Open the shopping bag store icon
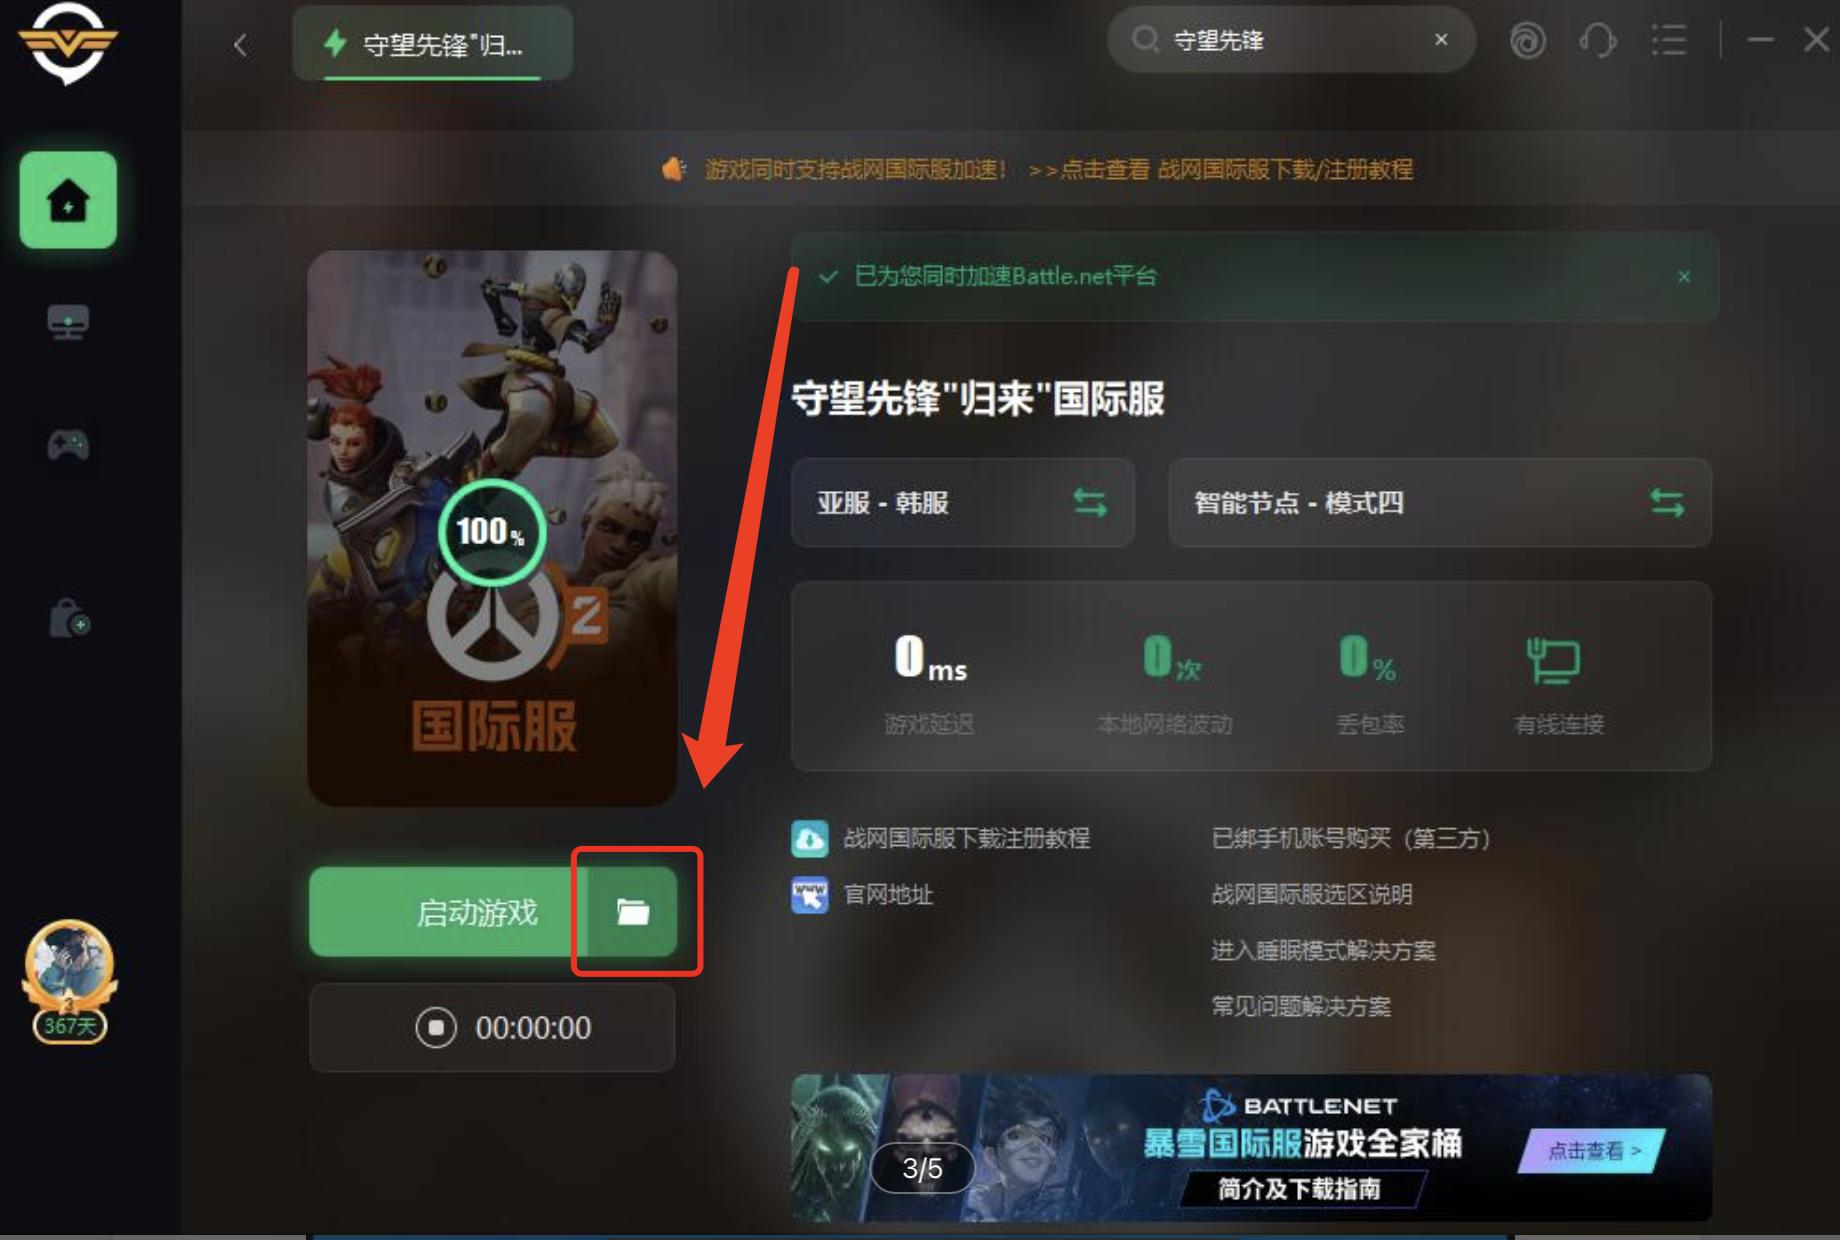1840x1240 pixels. (69, 618)
